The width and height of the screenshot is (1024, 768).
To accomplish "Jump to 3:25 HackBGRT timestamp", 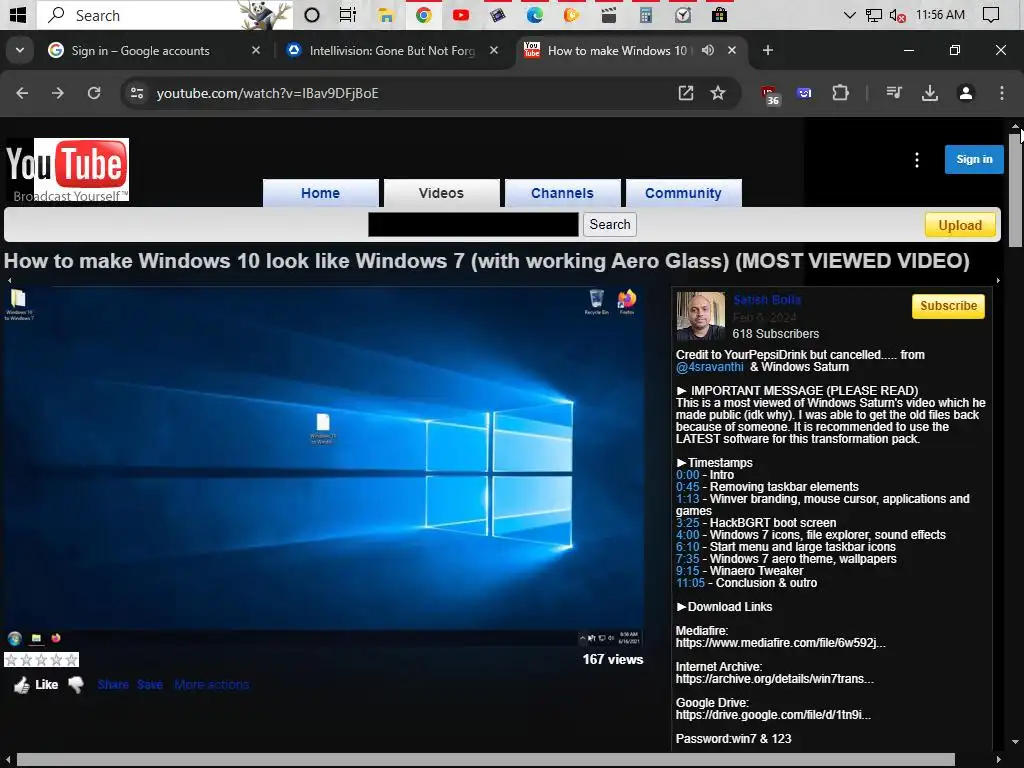I will tap(688, 523).
